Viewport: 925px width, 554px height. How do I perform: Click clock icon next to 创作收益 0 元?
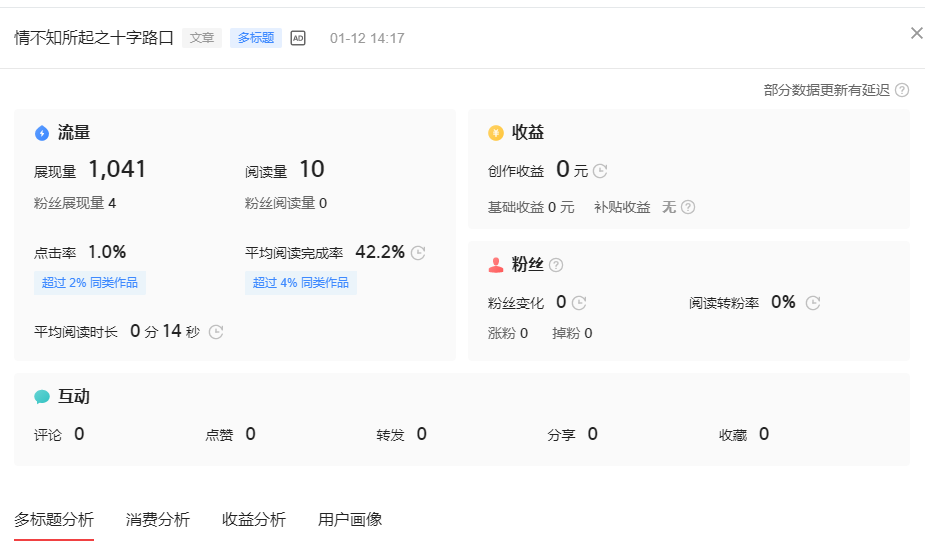point(600,171)
